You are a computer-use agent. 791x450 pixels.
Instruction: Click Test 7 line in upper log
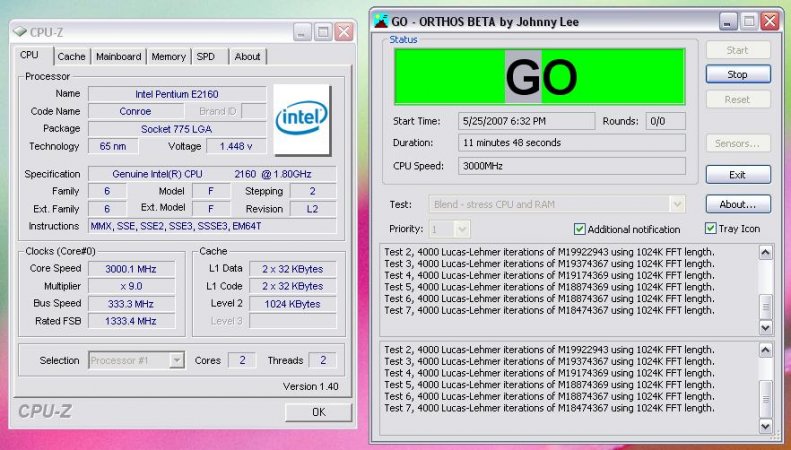coord(549,310)
